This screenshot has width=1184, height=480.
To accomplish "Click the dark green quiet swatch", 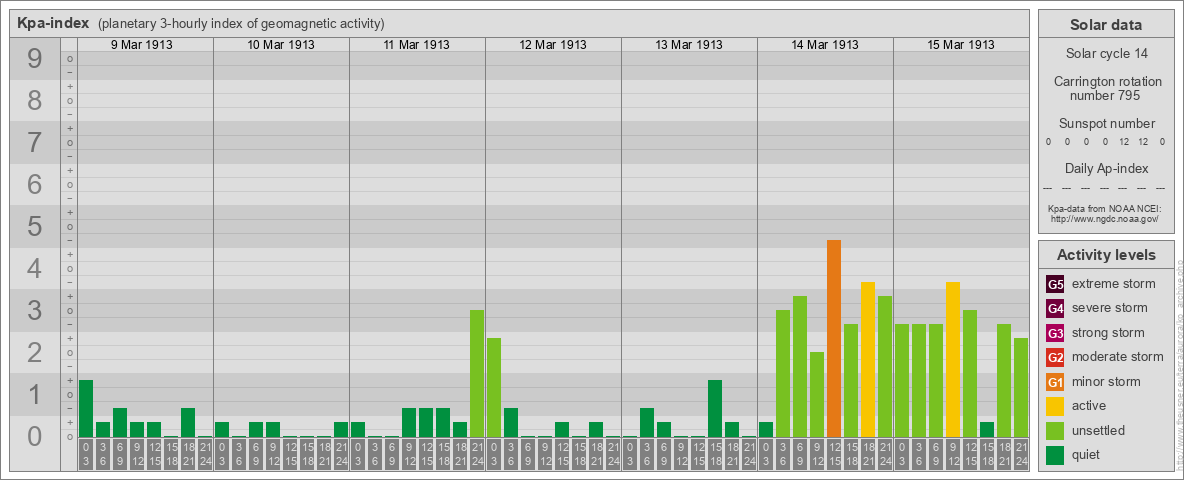I will (1055, 454).
